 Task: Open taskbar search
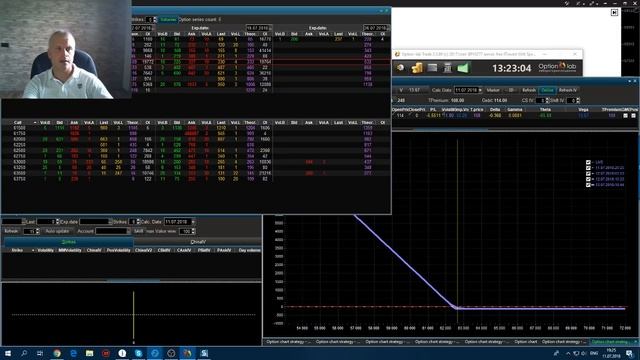[x=24, y=353]
